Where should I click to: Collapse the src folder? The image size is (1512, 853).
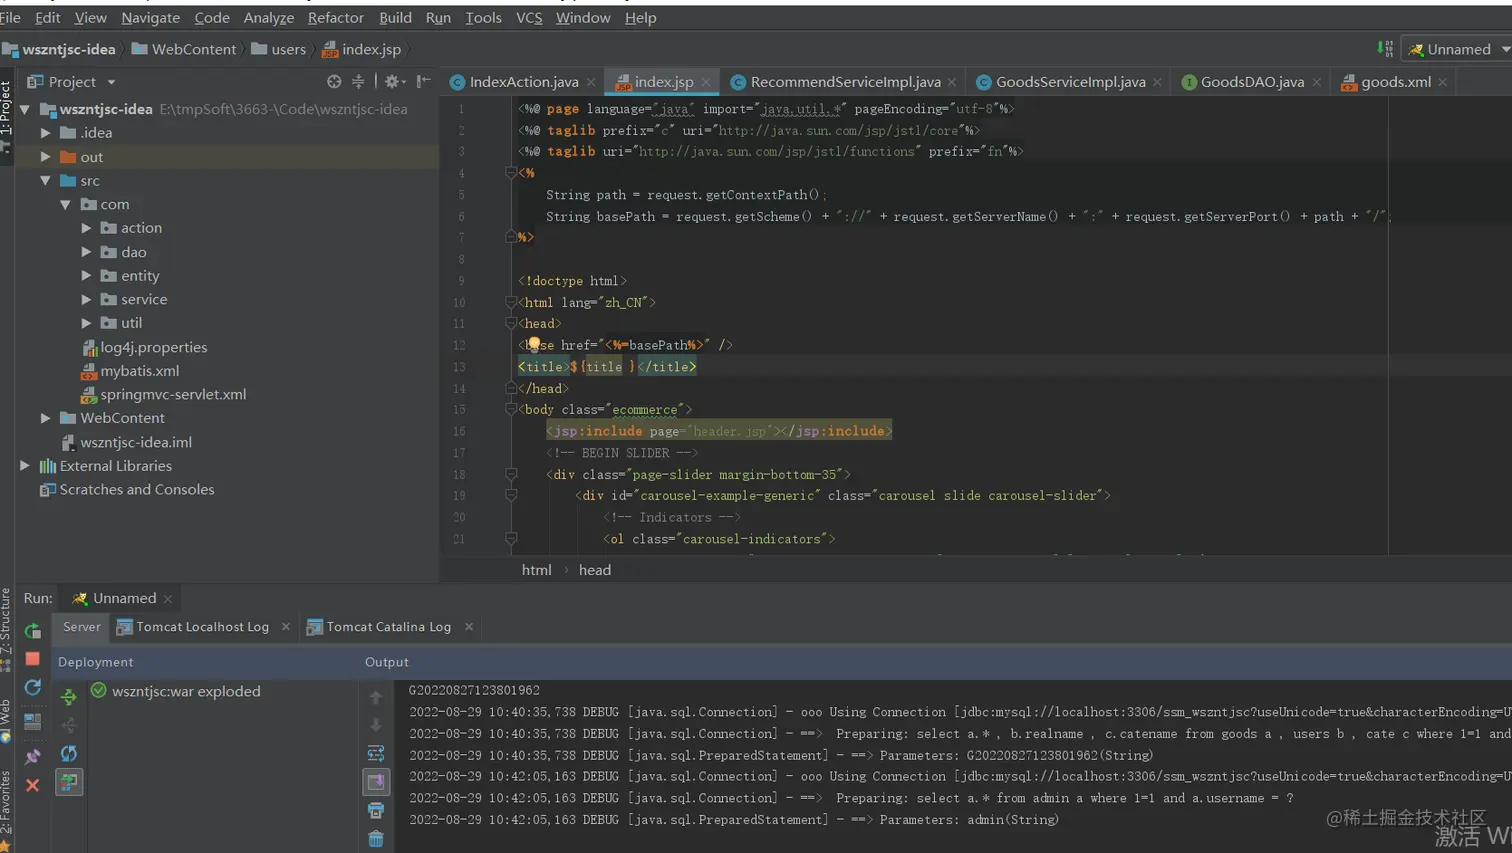[45, 181]
